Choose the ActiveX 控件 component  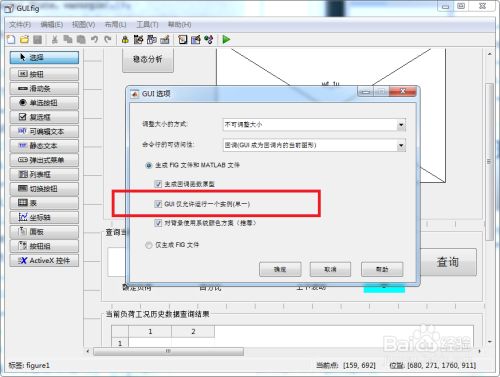coord(44,260)
